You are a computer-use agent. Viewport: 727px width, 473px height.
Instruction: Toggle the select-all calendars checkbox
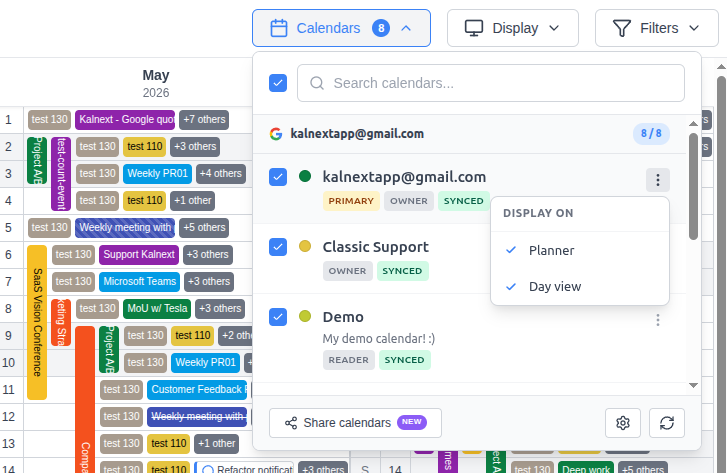point(278,83)
